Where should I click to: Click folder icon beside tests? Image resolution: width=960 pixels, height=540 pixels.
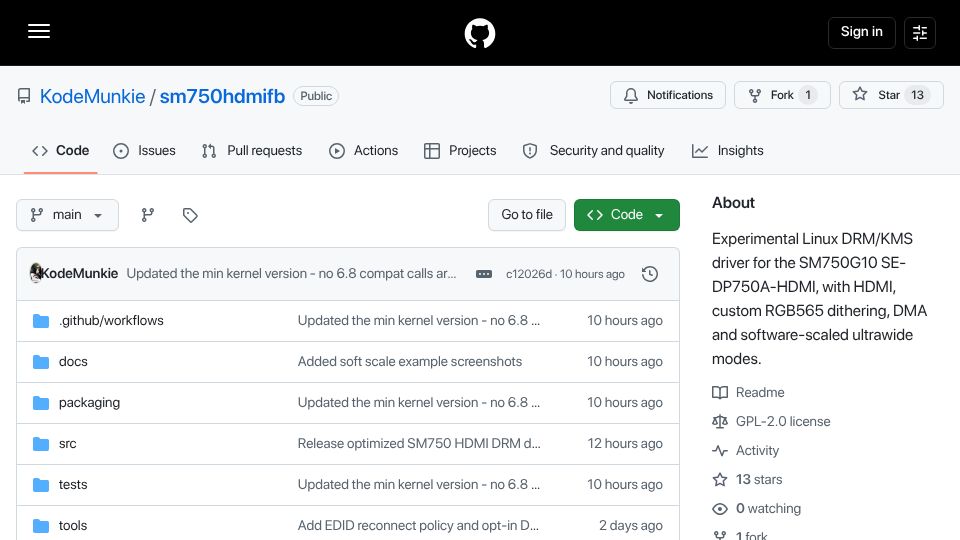tap(41, 485)
